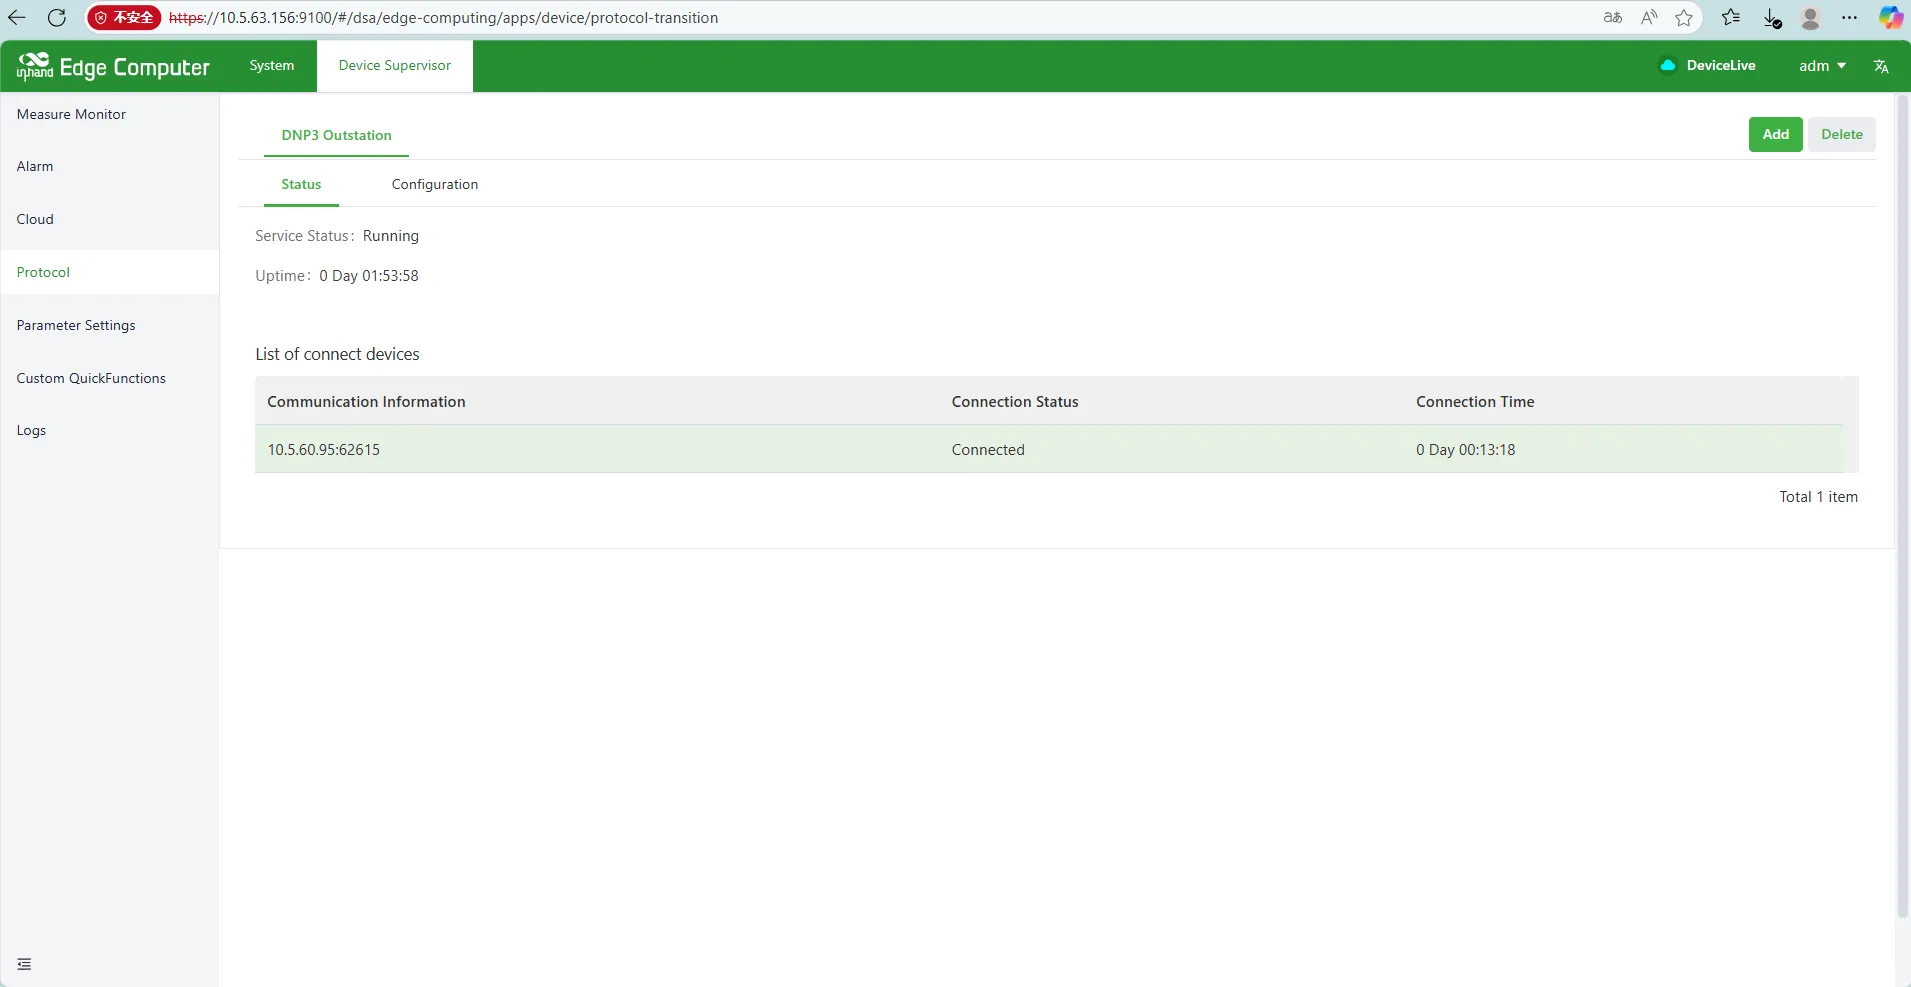Viewport: 1911px width, 987px height.
Task: Collapse the sidebar with bottom menu icon
Action: [x=24, y=964]
